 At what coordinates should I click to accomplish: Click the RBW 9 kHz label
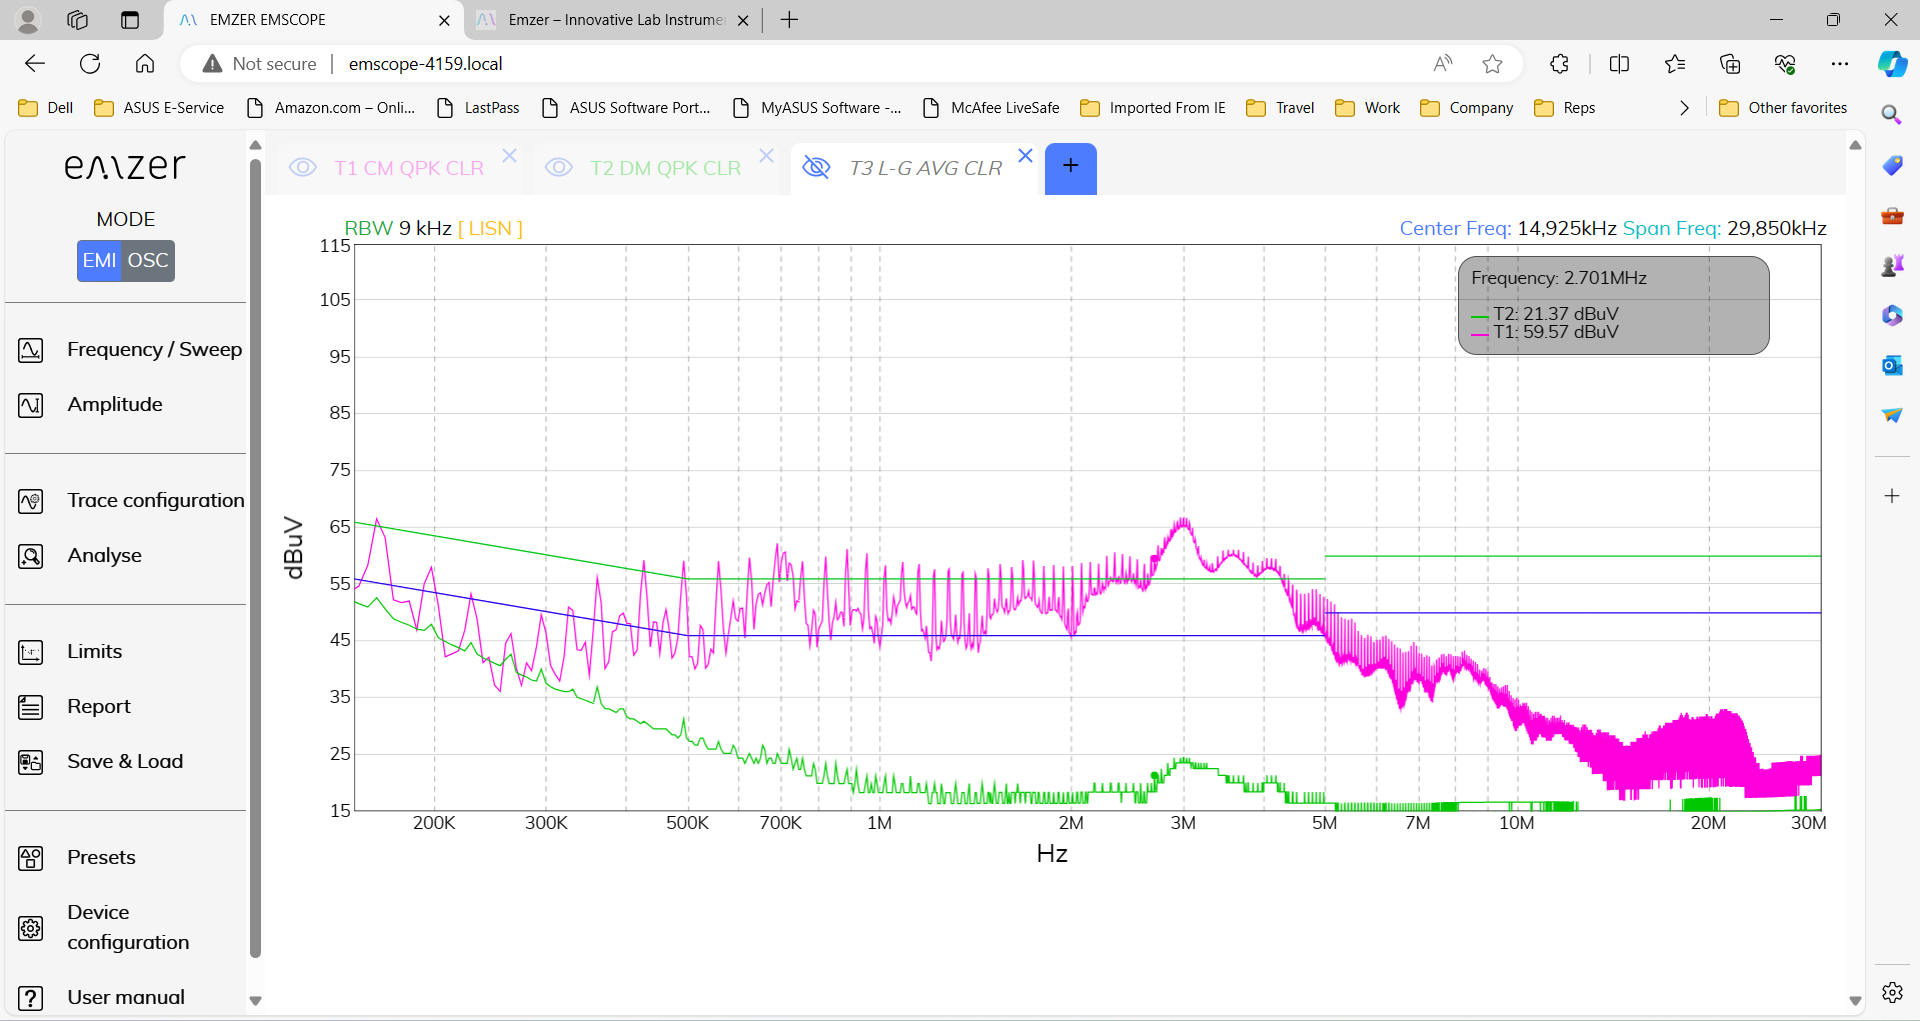(398, 229)
